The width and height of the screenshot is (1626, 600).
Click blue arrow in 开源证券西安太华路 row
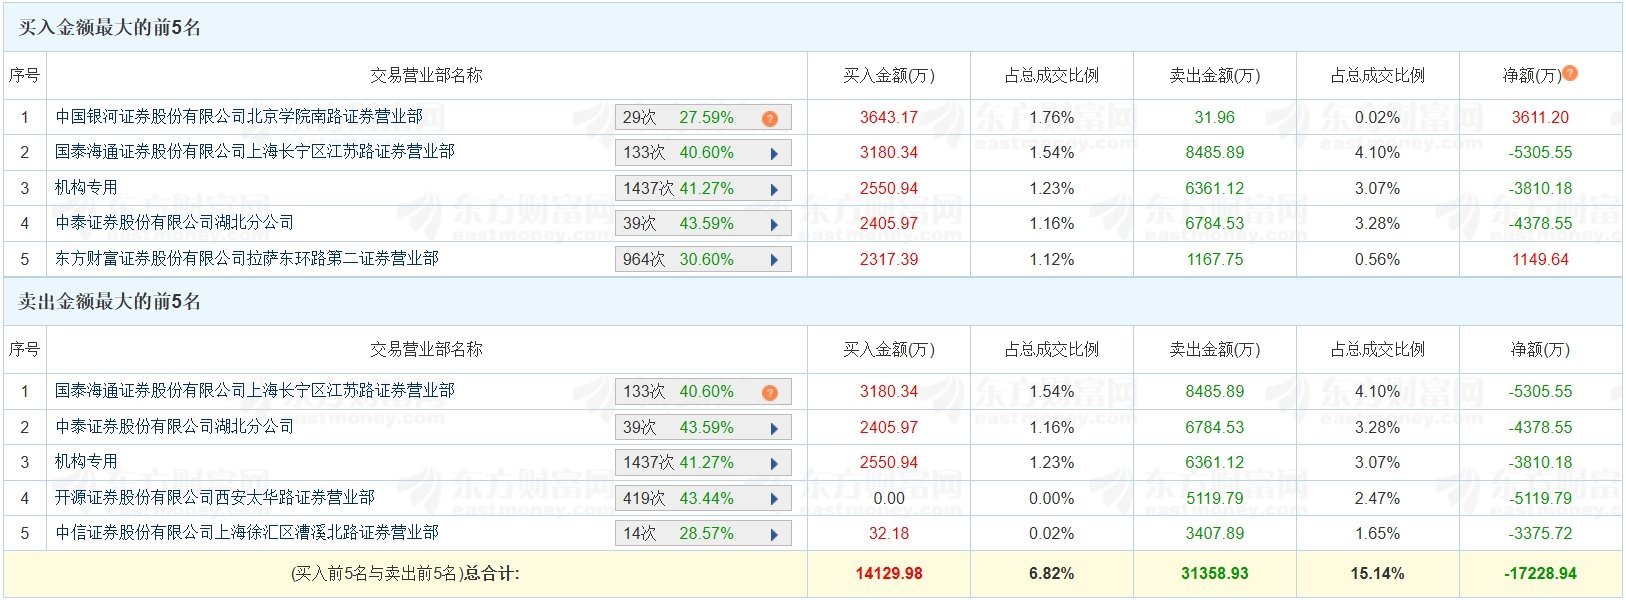[x=774, y=499]
